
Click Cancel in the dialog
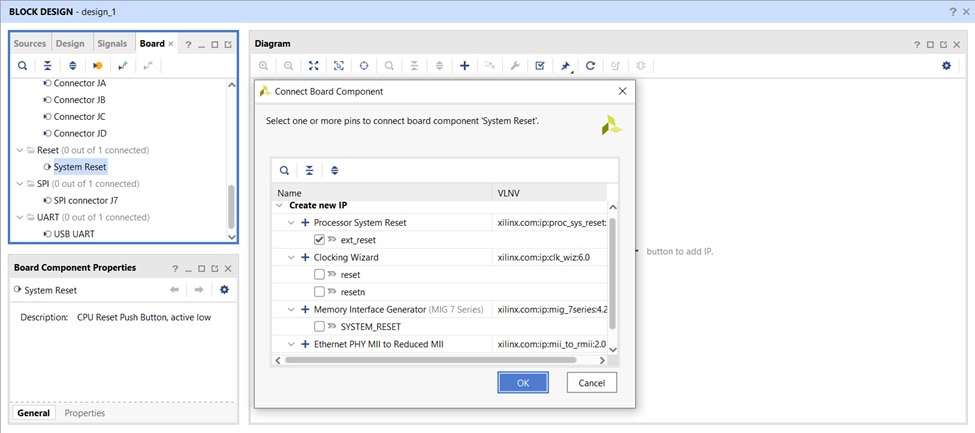[x=591, y=383]
